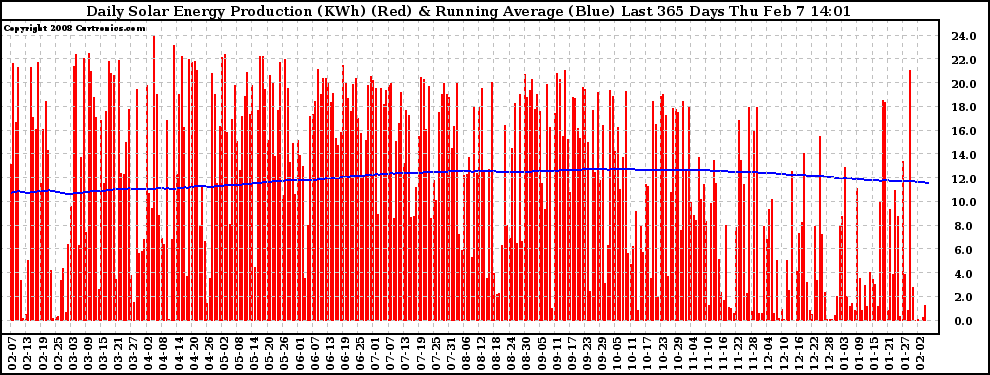Click the 20.0 y-axis label
Screen dimensions: 990x375
coord(964,84)
